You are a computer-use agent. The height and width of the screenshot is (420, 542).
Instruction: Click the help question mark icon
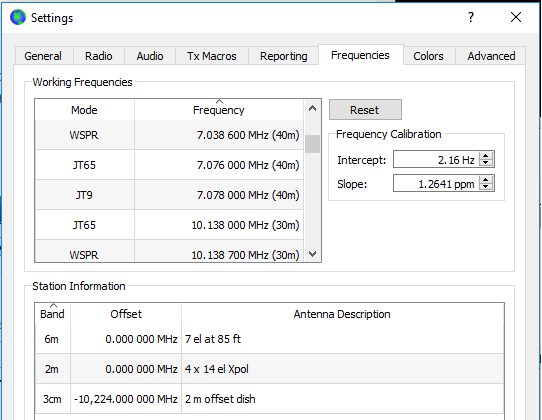[x=471, y=17]
